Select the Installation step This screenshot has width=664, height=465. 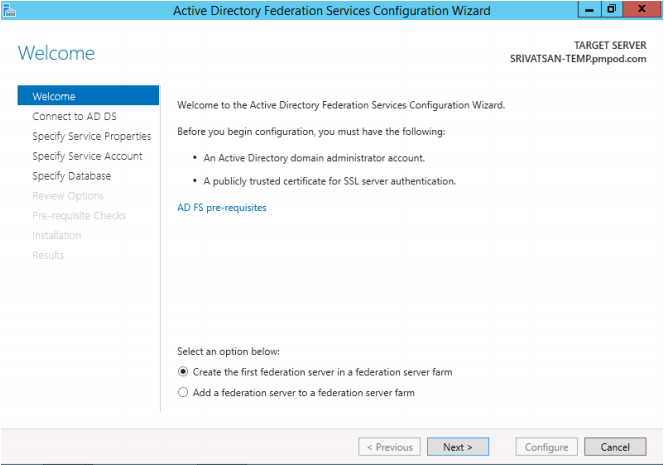tap(57, 235)
